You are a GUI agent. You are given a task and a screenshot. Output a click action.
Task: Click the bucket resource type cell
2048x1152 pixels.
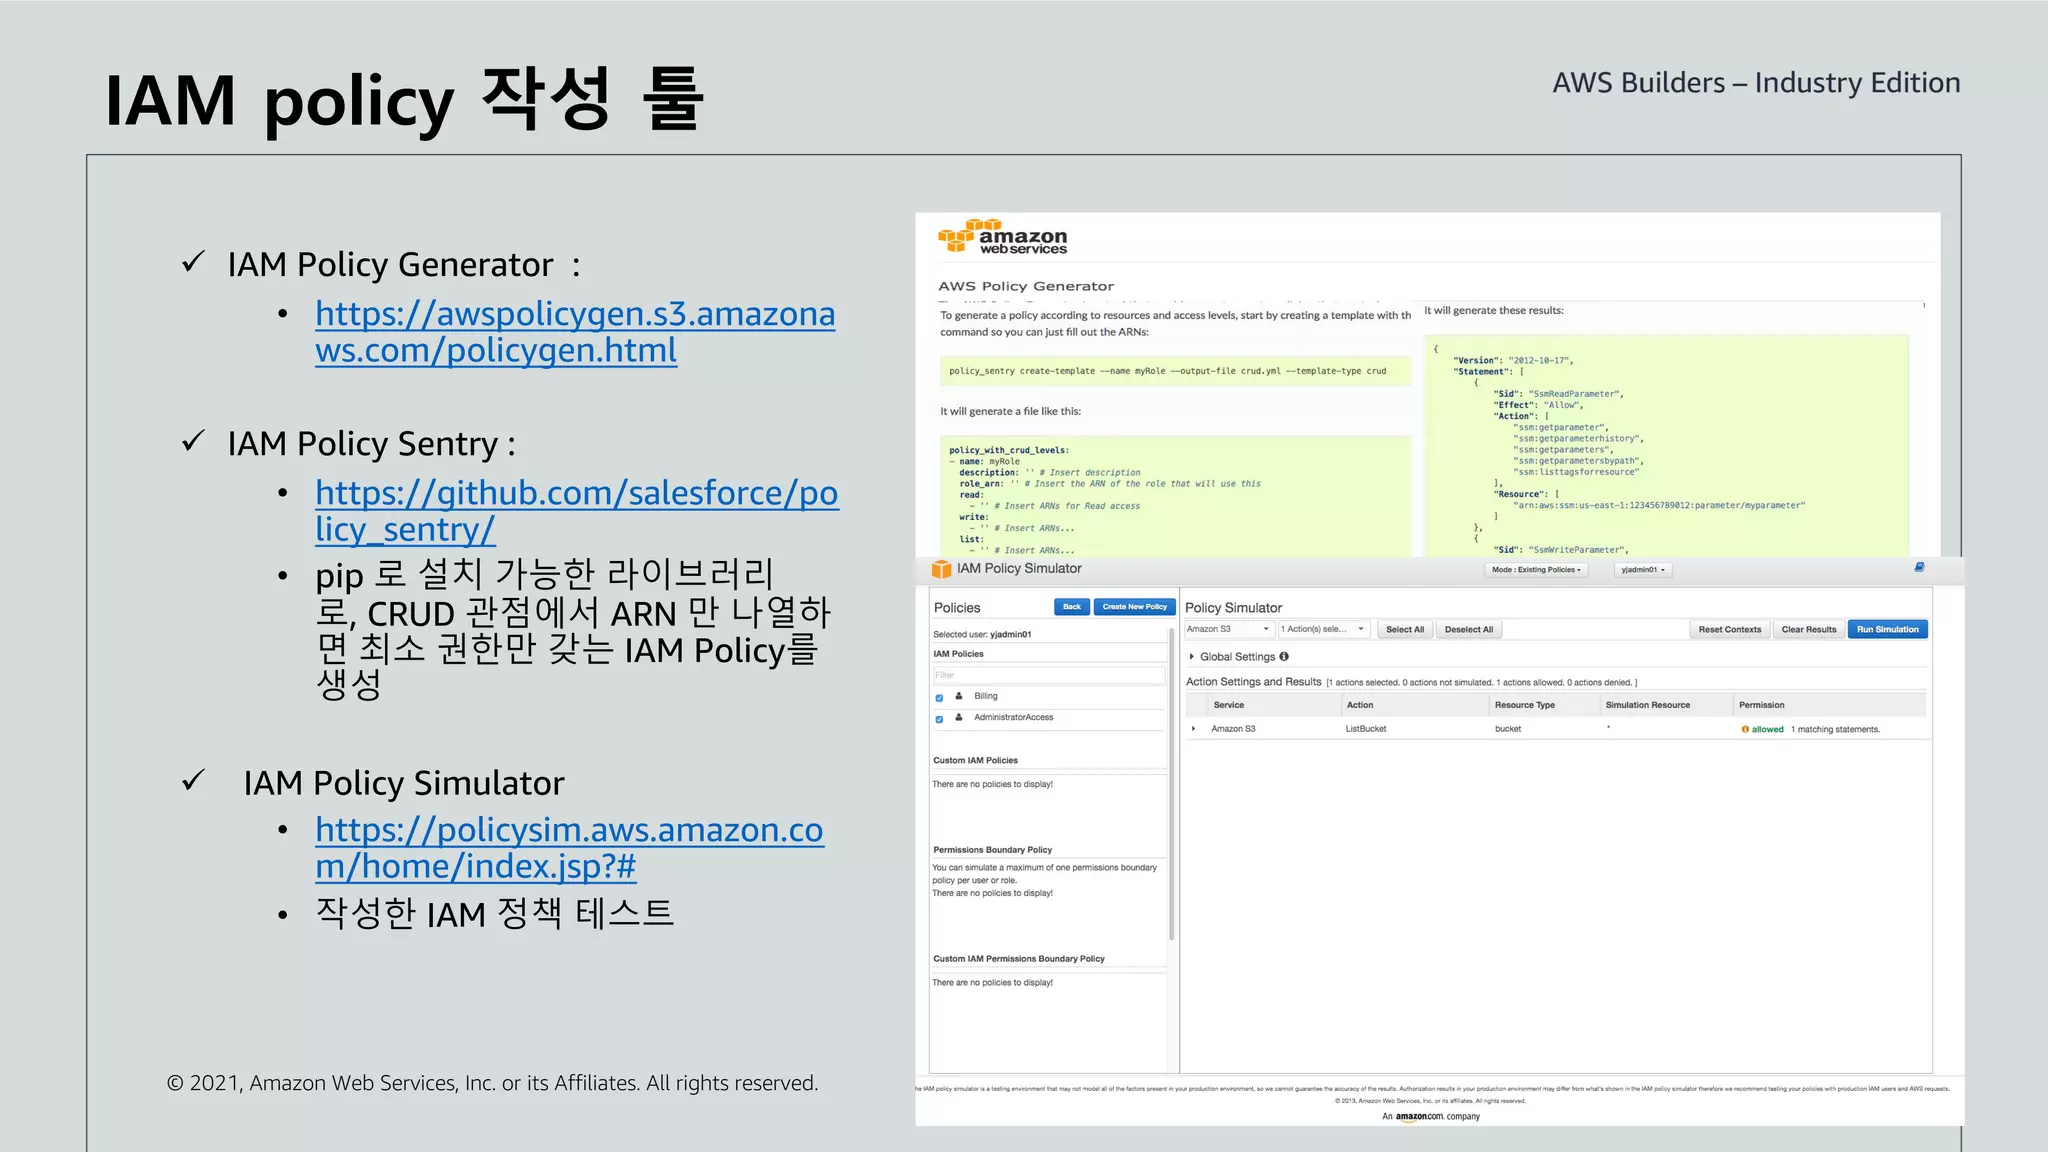click(1507, 729)
